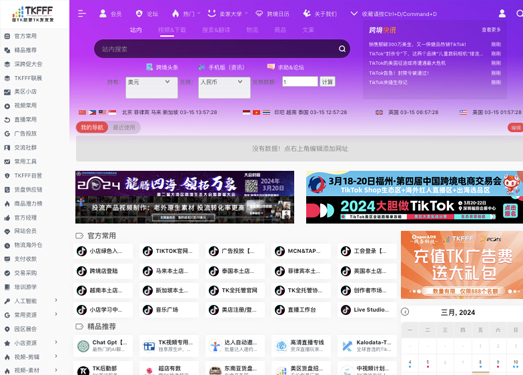This screenshot has height=375, width=523.
Task: Open the 会员 member menu item
Action: point(110,14)
